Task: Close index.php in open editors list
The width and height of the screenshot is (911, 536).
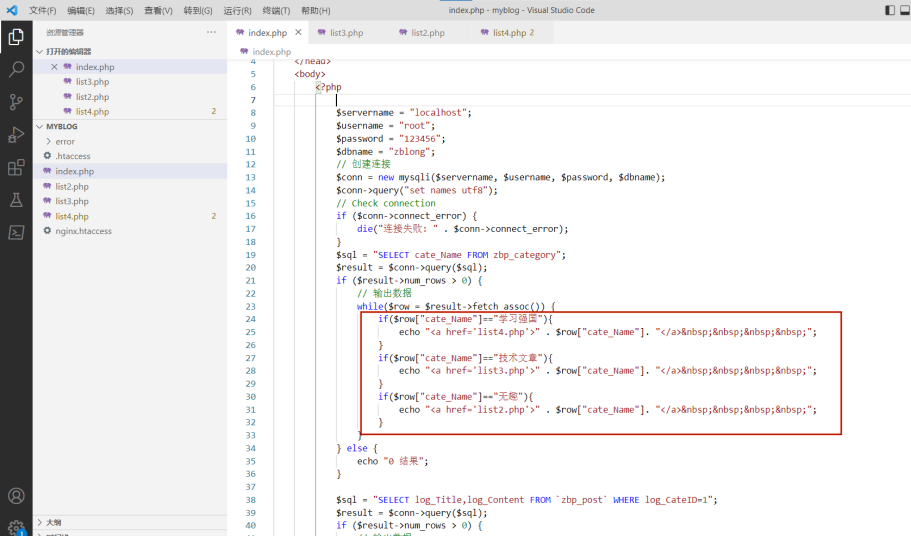Action: pos(55,67)
